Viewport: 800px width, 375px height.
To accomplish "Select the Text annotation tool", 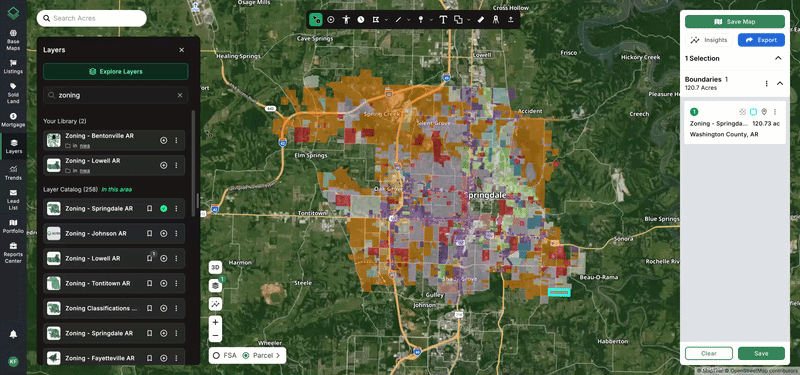I will (443, 20).
